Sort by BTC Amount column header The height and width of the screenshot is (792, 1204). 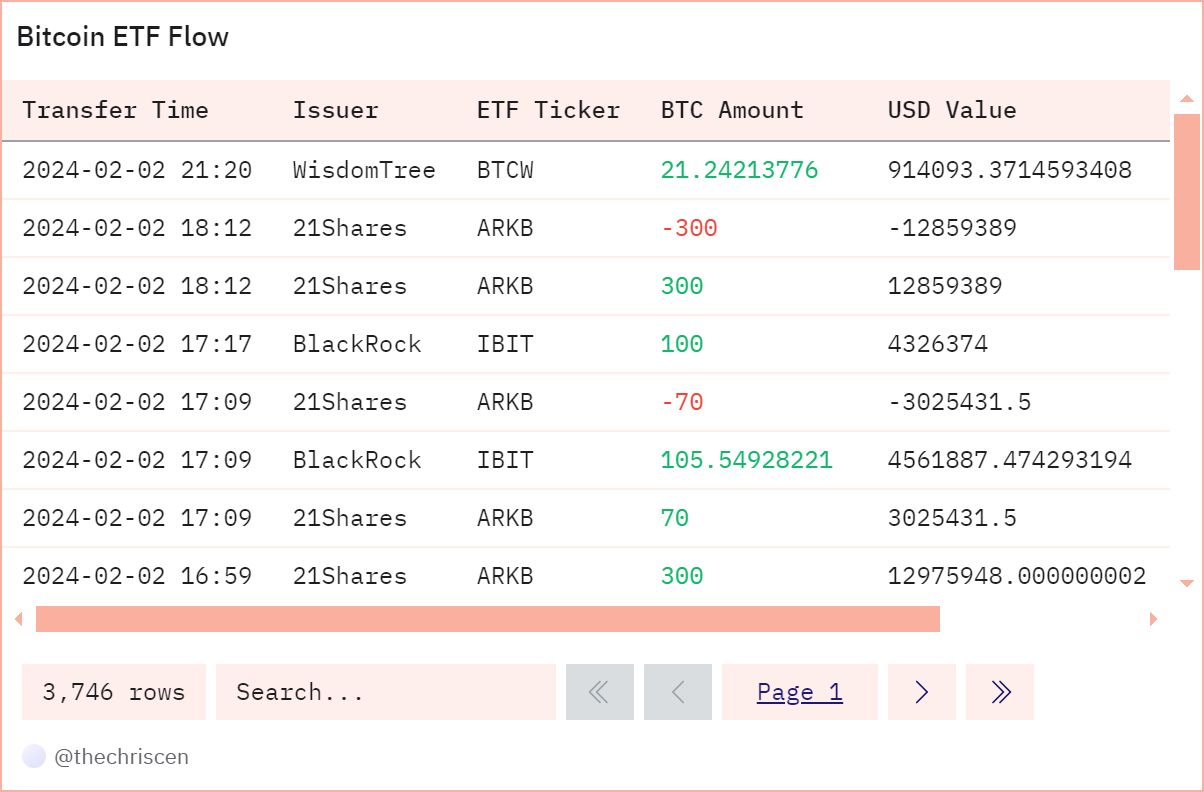tap(732, 110)
